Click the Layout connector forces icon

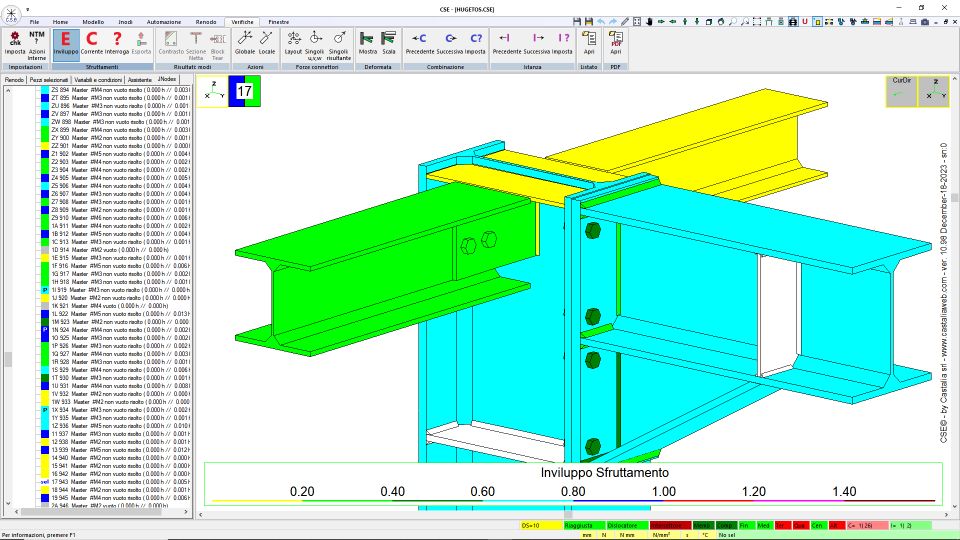293,44
